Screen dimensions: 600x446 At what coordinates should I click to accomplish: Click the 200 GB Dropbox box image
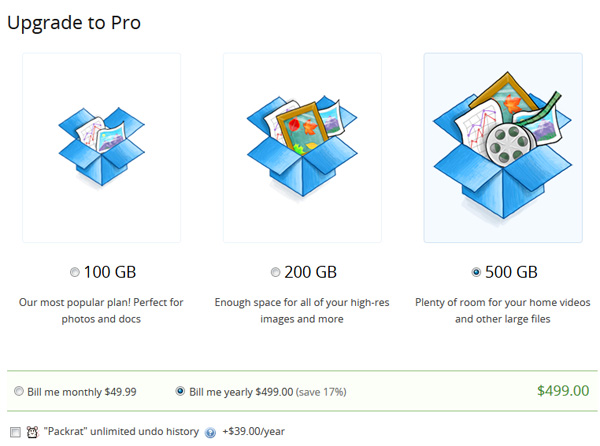[301, 148]
